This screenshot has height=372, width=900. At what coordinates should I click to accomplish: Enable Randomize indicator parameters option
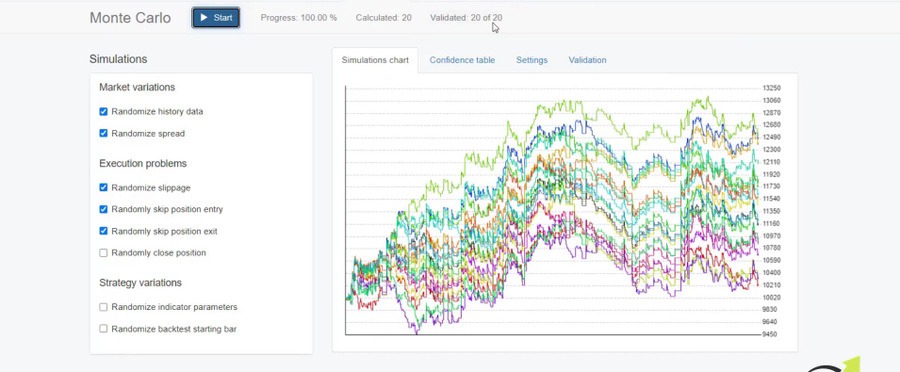click(103, 307)
